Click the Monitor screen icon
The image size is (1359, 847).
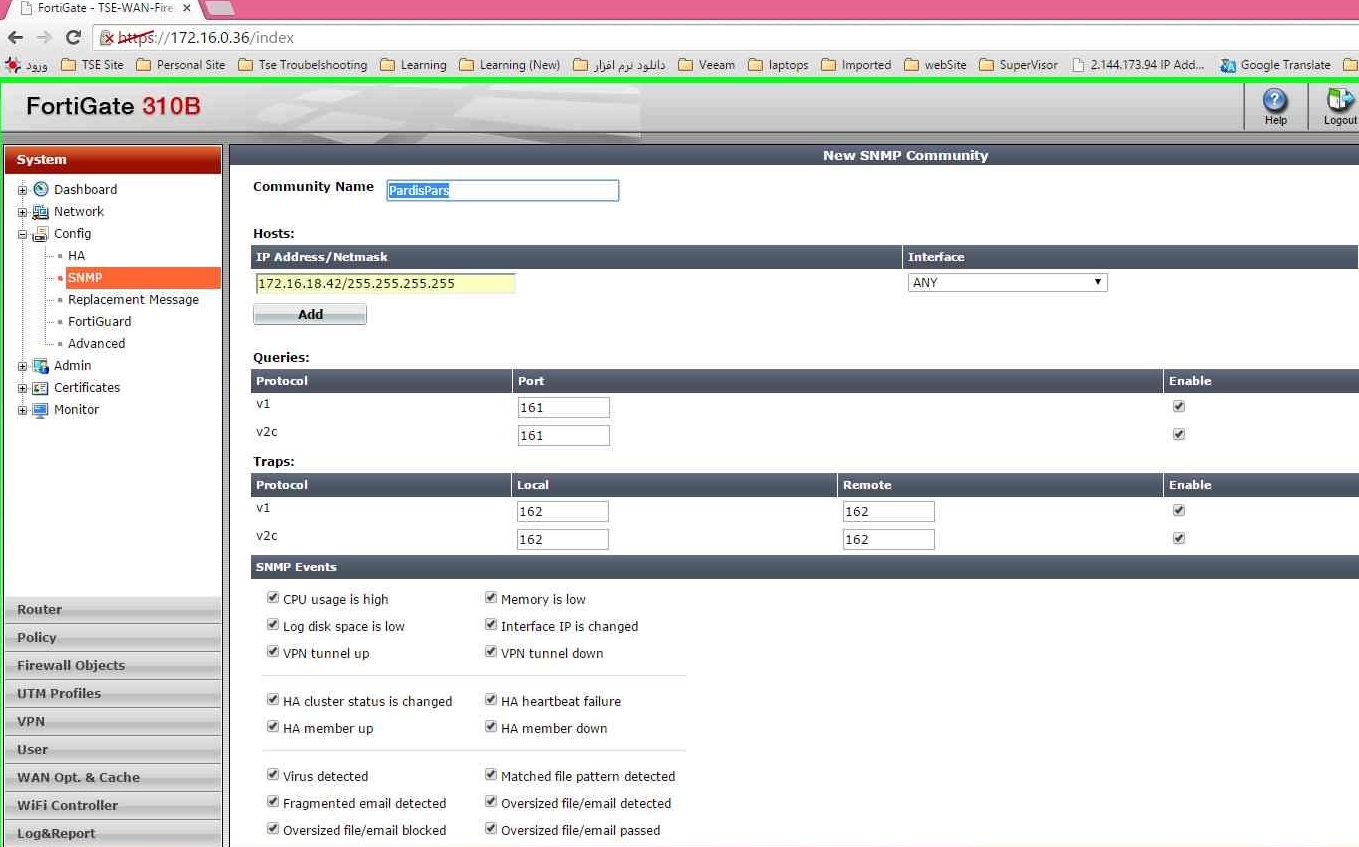tap(40, 409)
